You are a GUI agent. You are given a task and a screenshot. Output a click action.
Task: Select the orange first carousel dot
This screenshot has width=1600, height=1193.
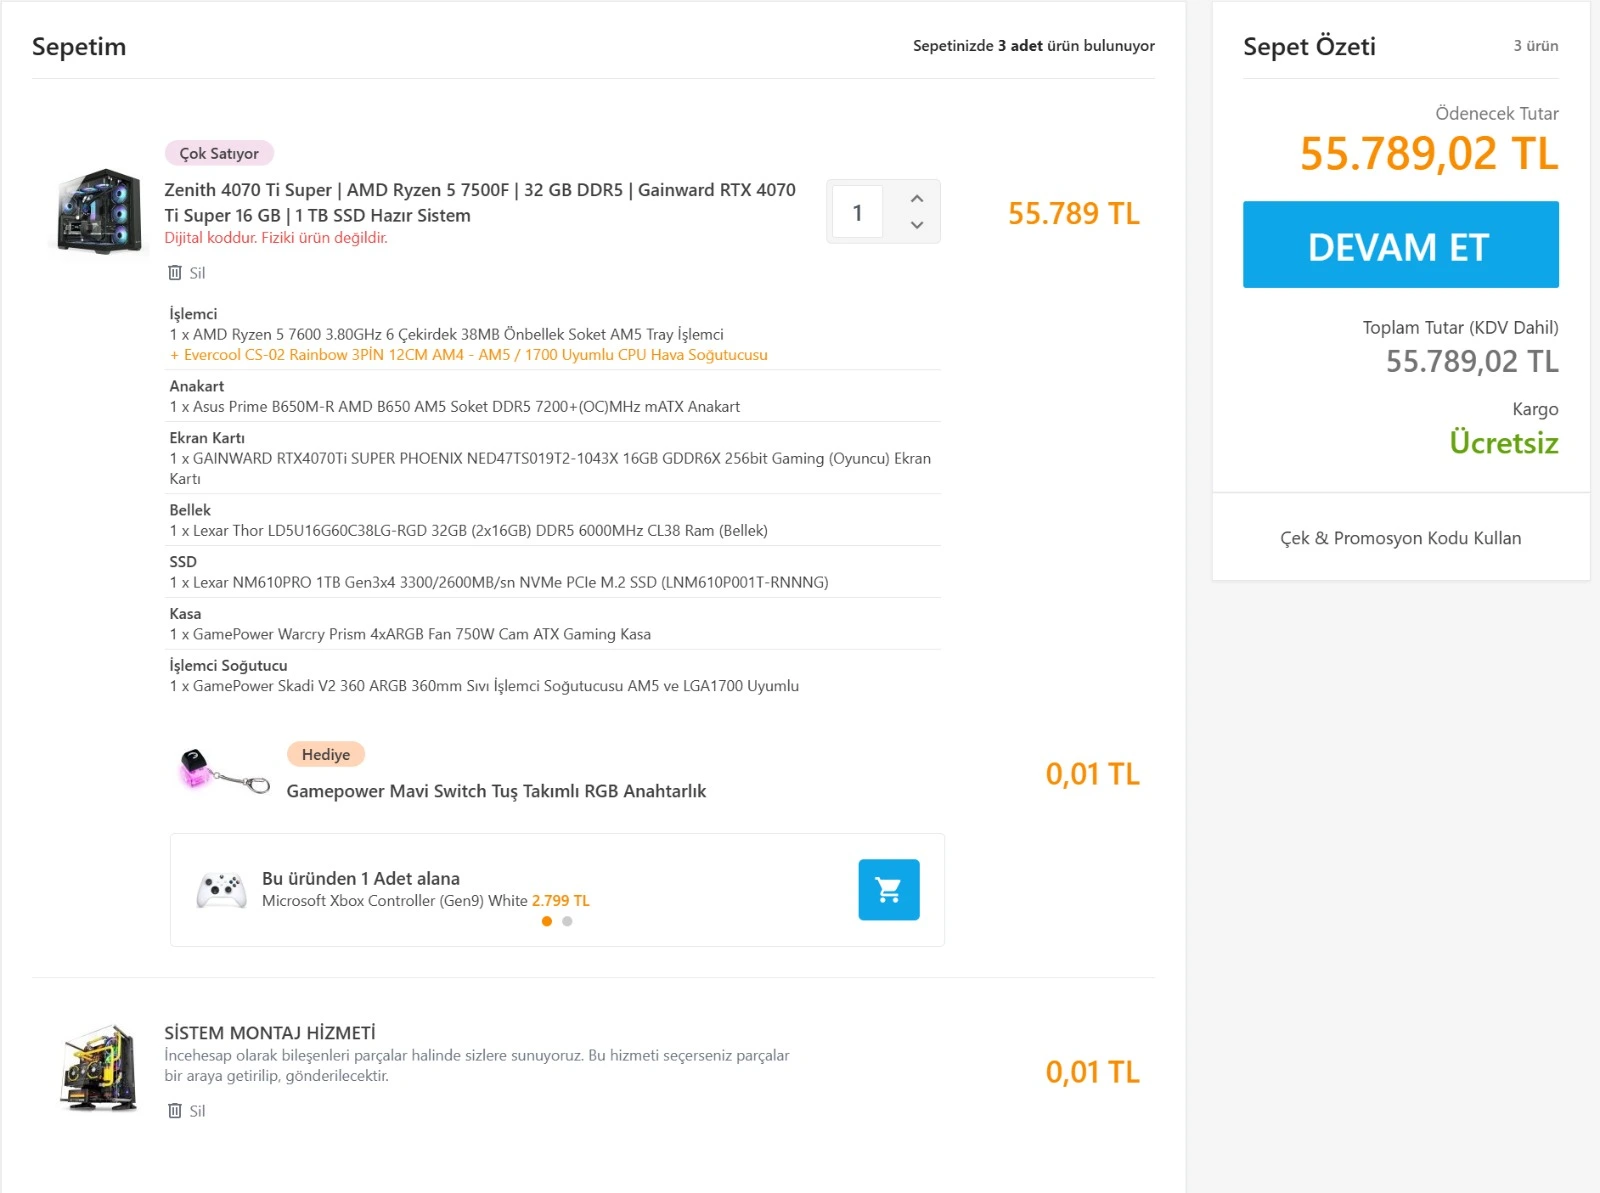546,921
